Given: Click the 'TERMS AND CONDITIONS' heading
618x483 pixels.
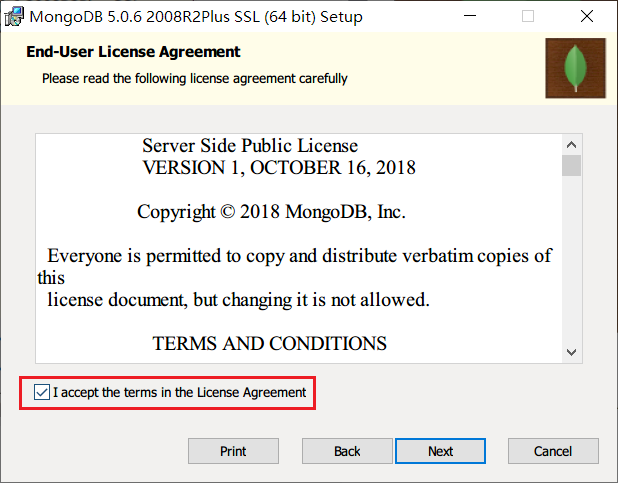Looking at the screenshot, I should click(x=270, y=343).
